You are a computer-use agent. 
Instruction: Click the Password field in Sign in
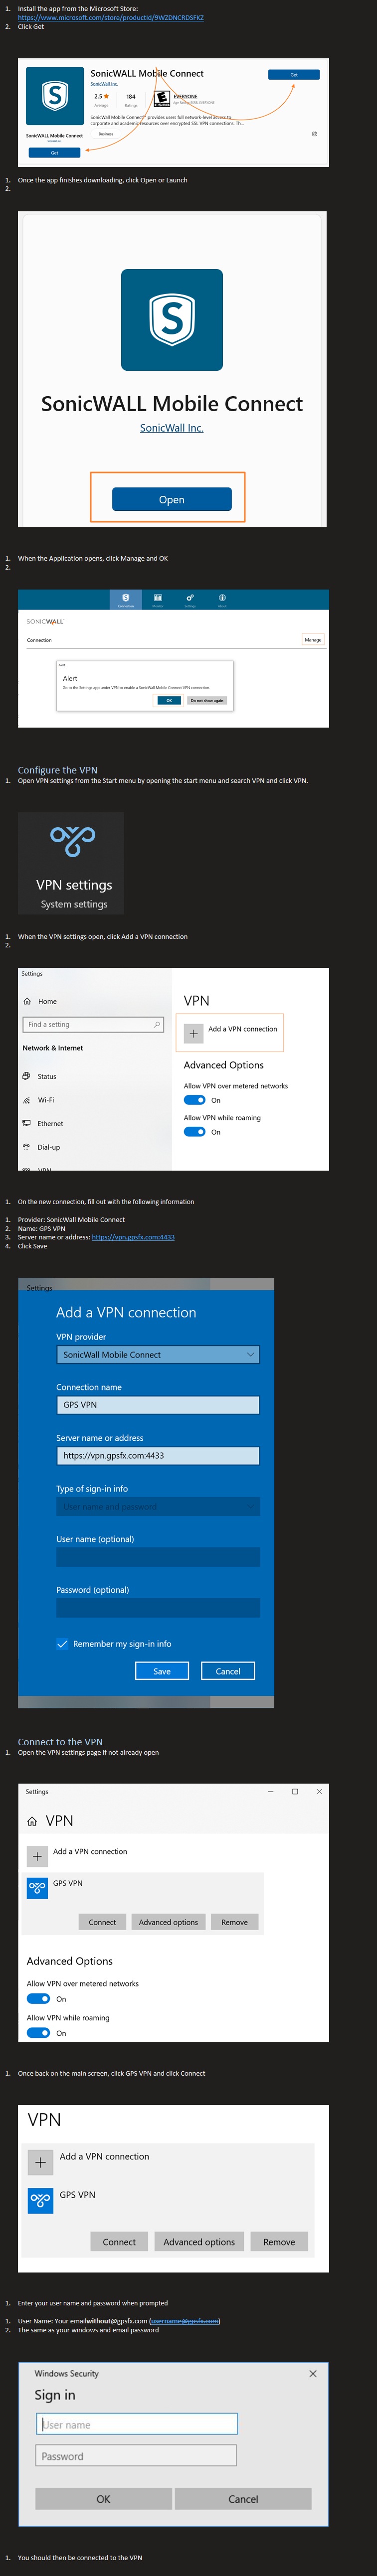(x=136, y=2456)
